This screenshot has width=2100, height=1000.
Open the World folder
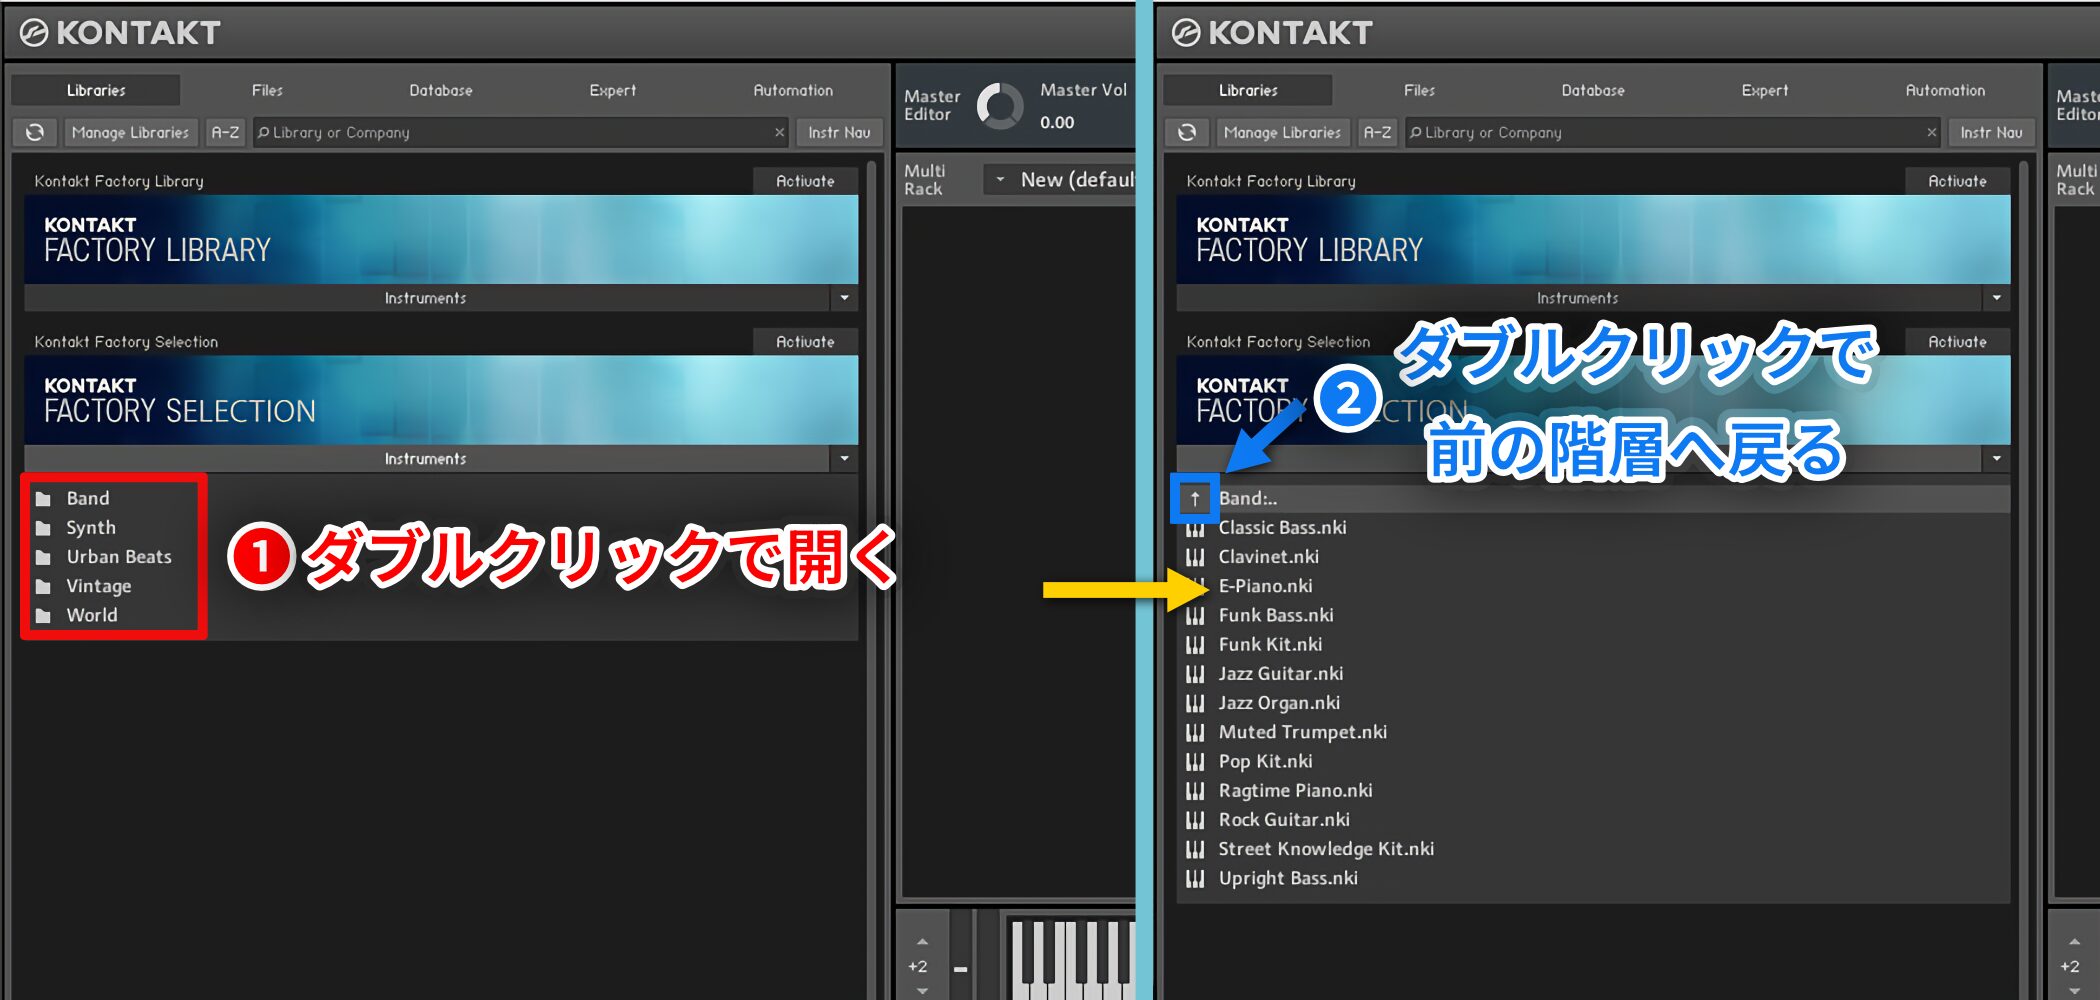coord(92,615)
